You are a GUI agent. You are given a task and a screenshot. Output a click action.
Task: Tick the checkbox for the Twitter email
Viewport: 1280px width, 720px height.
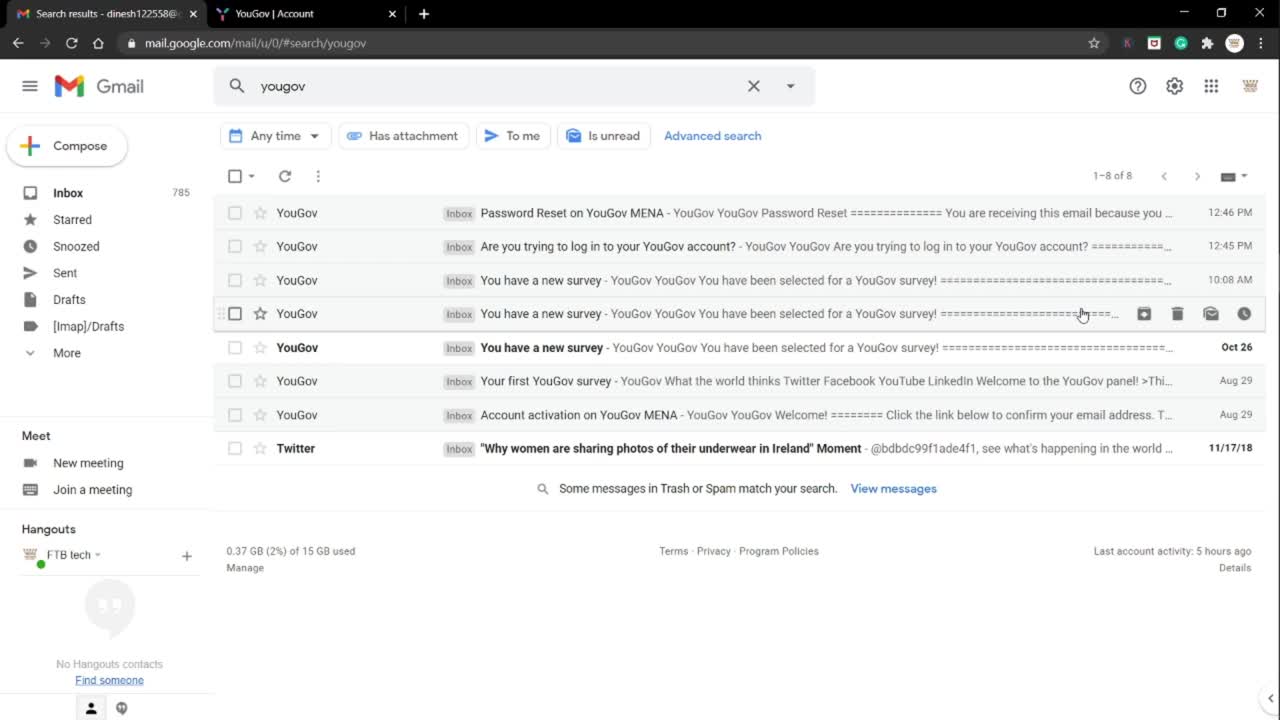[x=235, y=448]
